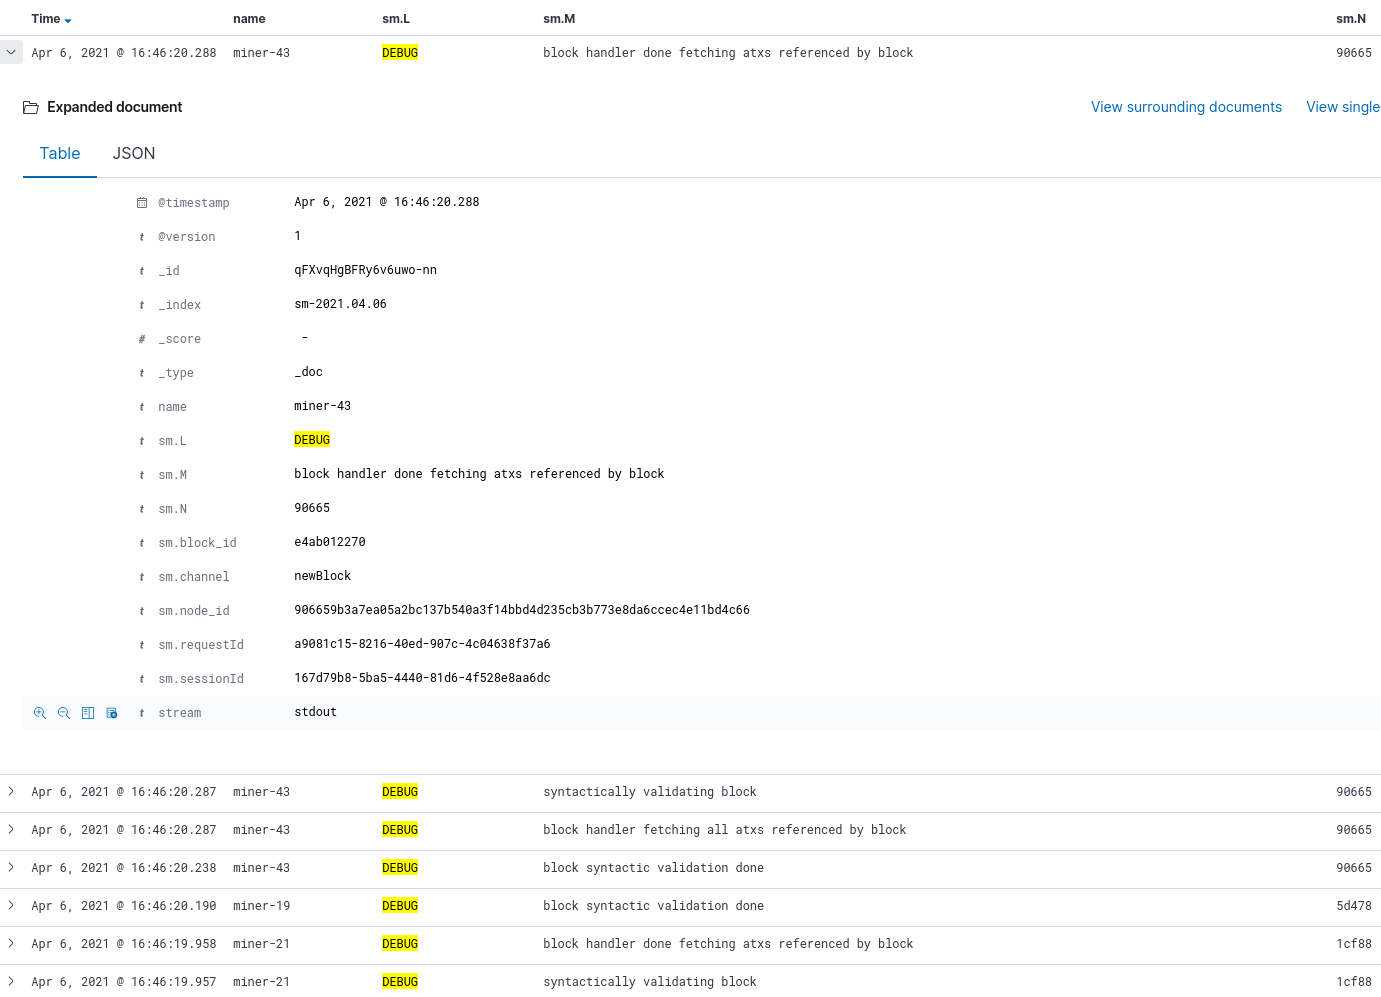Image resolution: width=1381 pixels, height=997 pixels.
Task: Click the number type icon next to _score
Action: coord(142,339)
